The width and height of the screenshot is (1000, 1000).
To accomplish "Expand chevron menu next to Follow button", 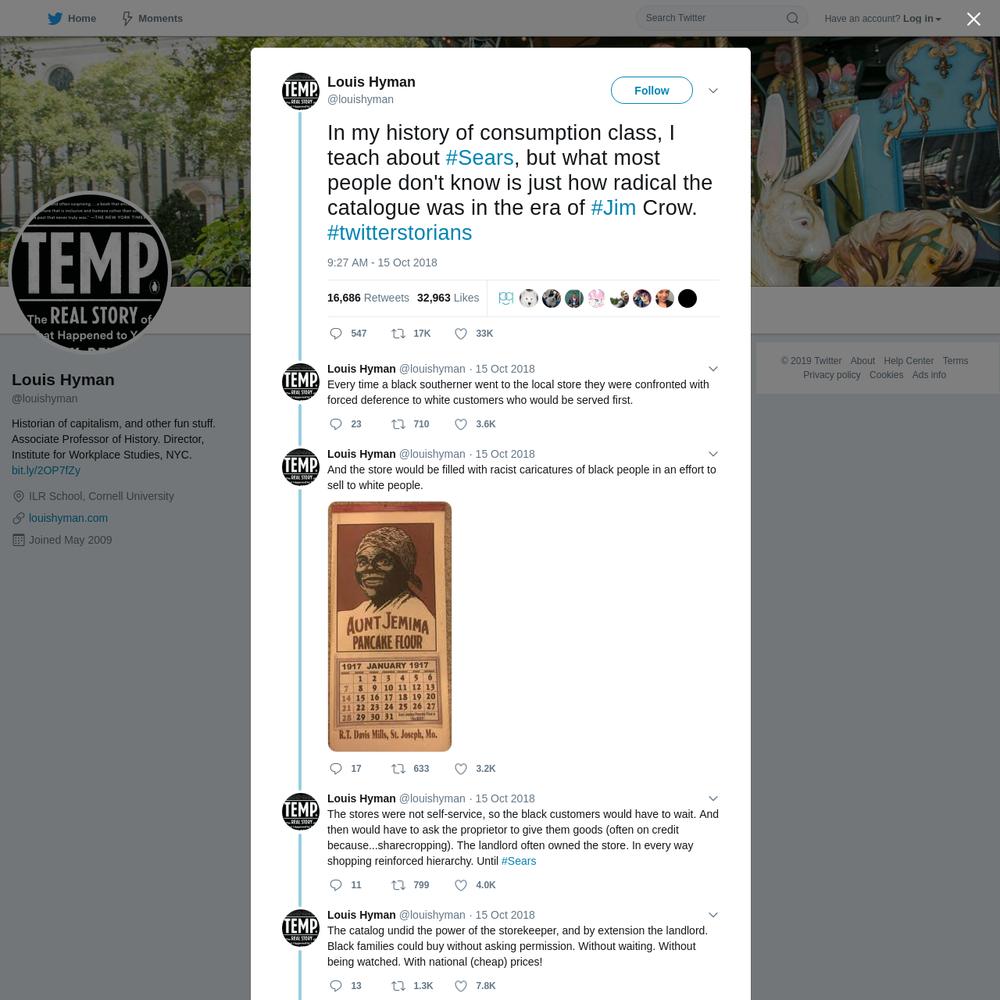I will (713, 91).
